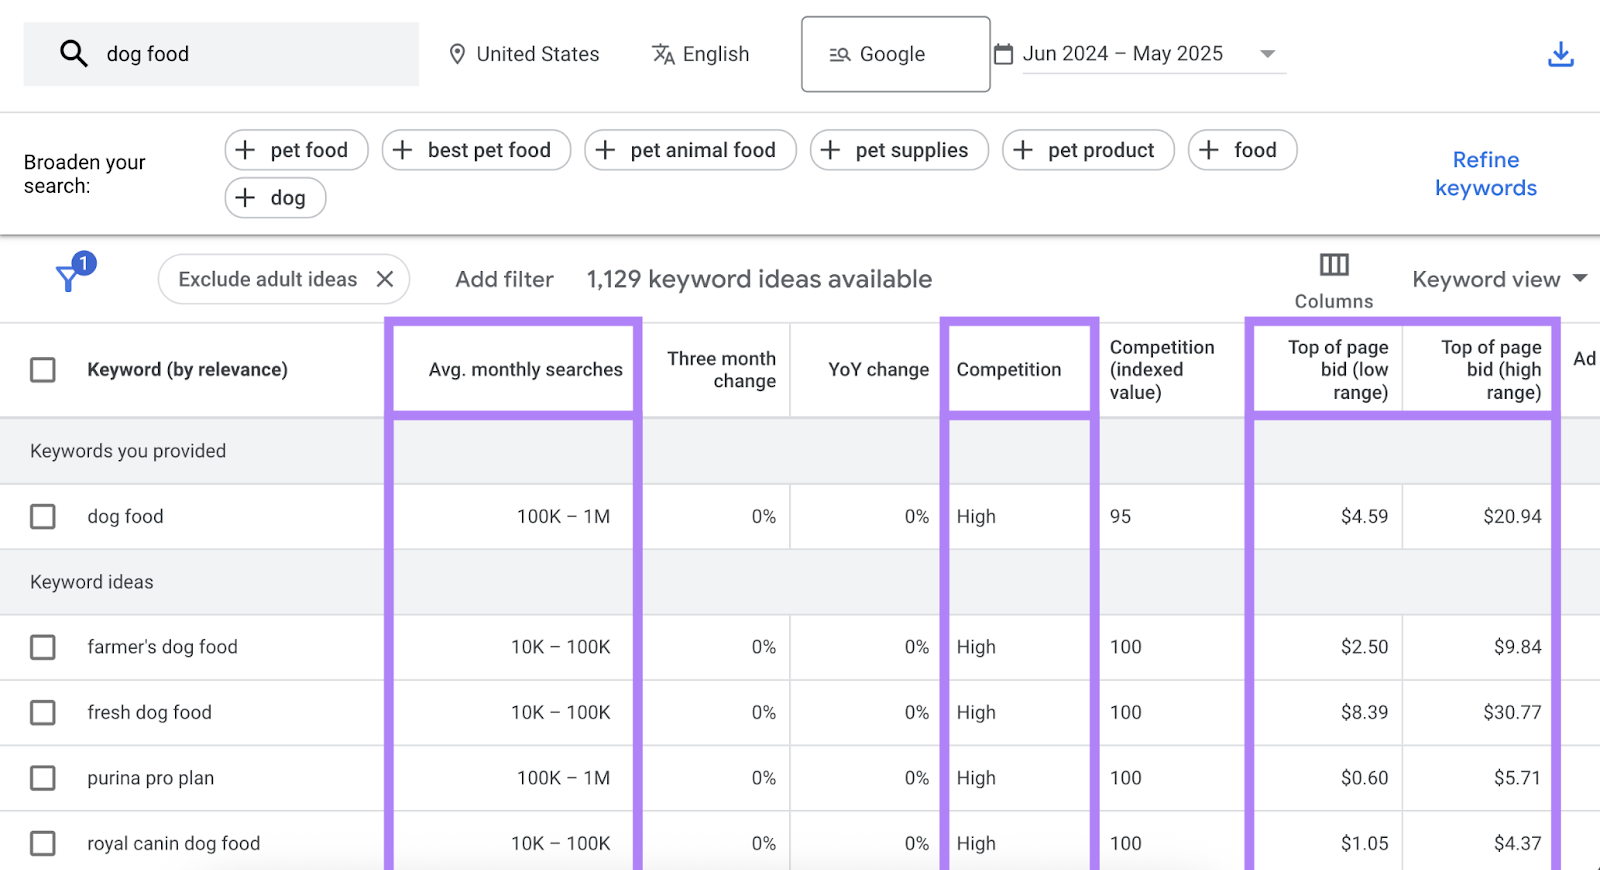Click the $8.39 low bid value
This screenshot has height=870, width=1600.
point(1364,713)
